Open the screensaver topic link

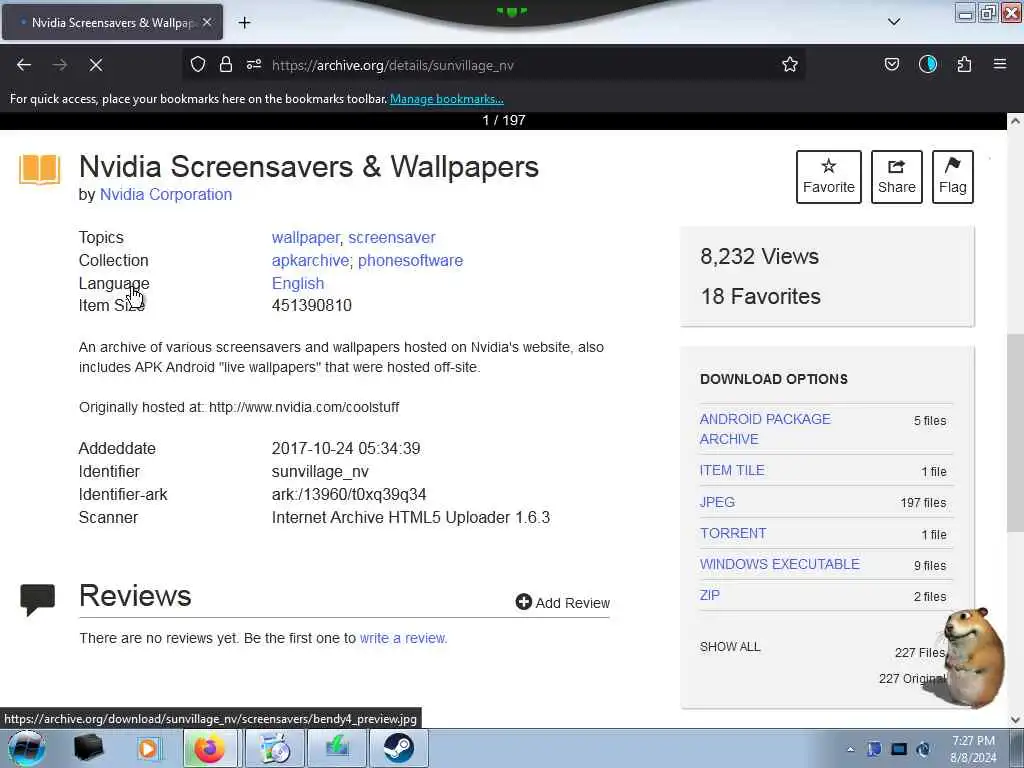tap(392, 238)
